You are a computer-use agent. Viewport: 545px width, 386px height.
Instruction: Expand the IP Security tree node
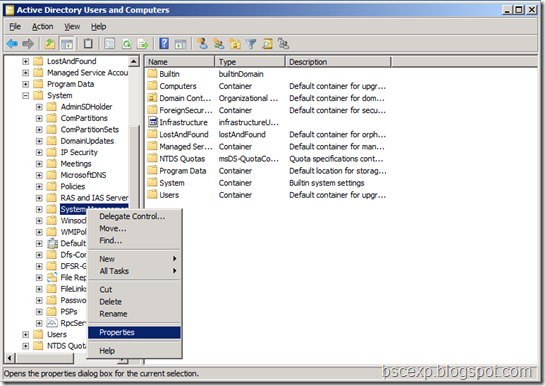[39, 152]
